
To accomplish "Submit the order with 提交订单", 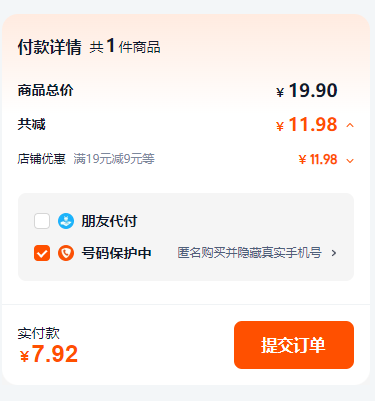I will pyautogui.click(x=294, y=345).
